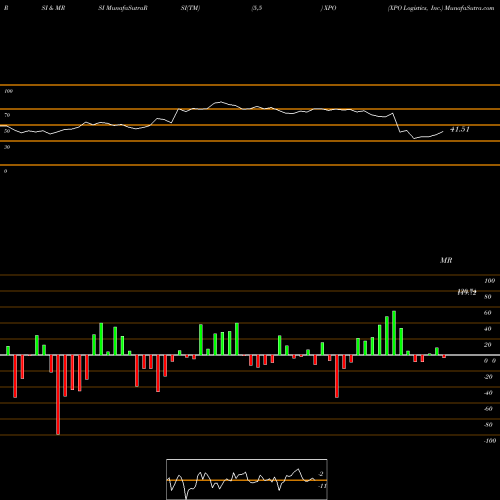Click the first green bar at the chart's left edge
This screenshot has height=500, width=500.
[8, 351]
